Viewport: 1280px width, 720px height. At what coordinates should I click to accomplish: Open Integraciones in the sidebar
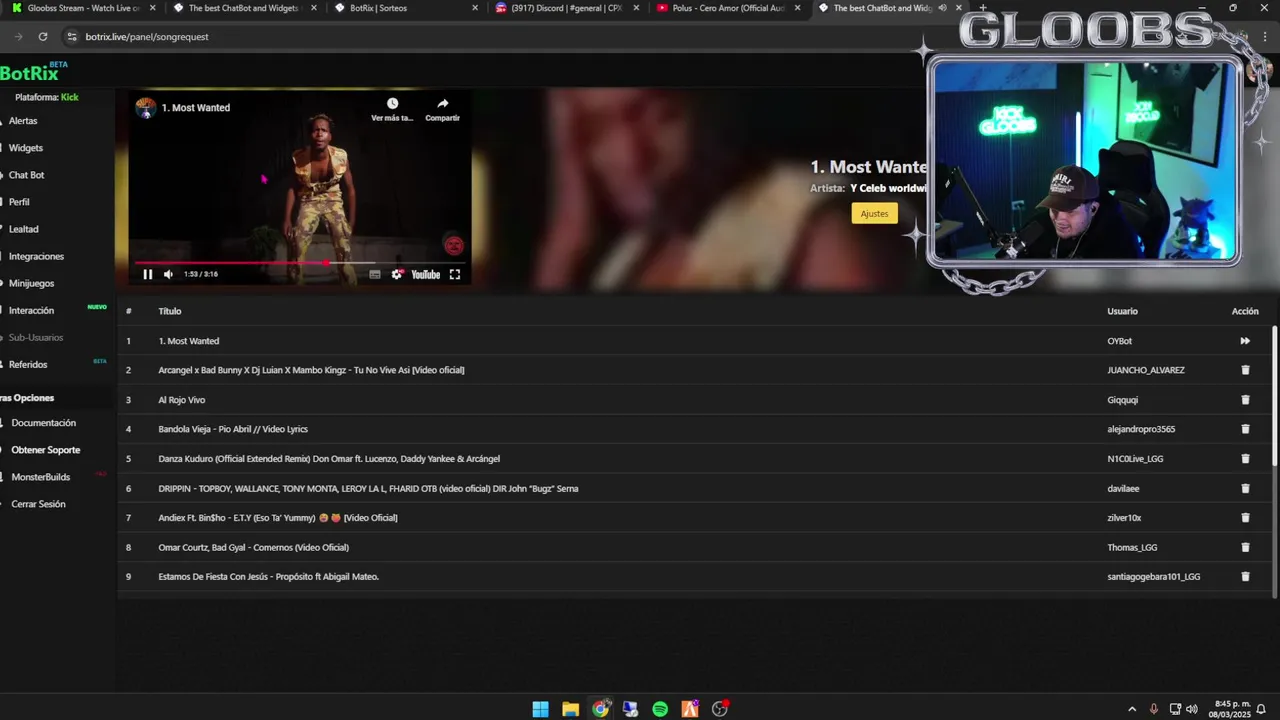[x=36, y=257]
